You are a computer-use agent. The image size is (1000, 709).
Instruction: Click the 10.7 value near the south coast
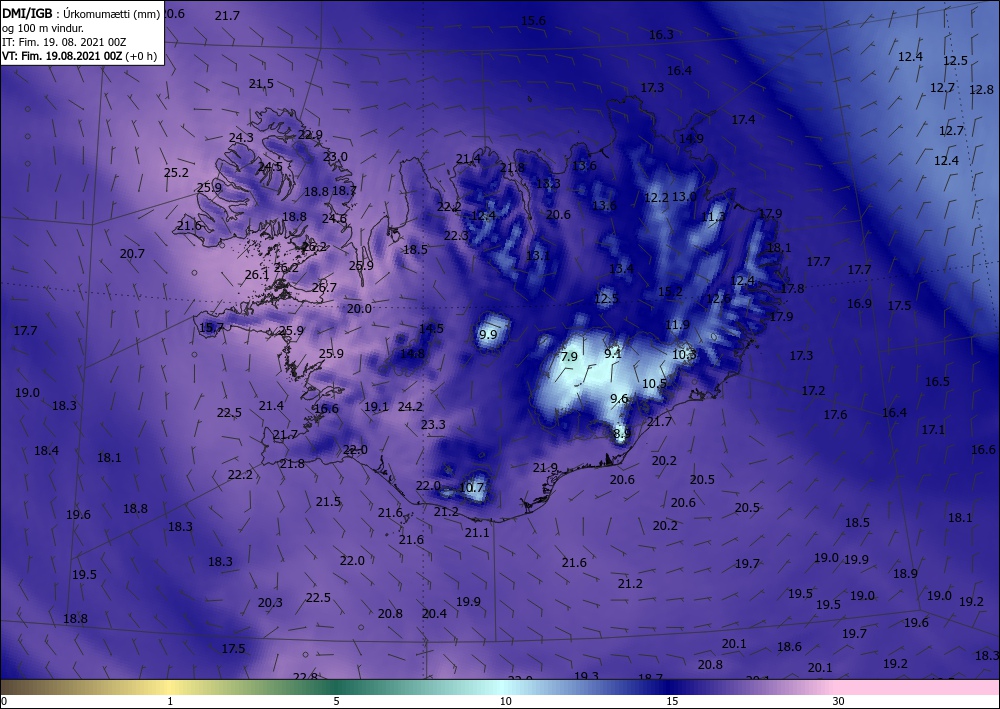[472, 488]
